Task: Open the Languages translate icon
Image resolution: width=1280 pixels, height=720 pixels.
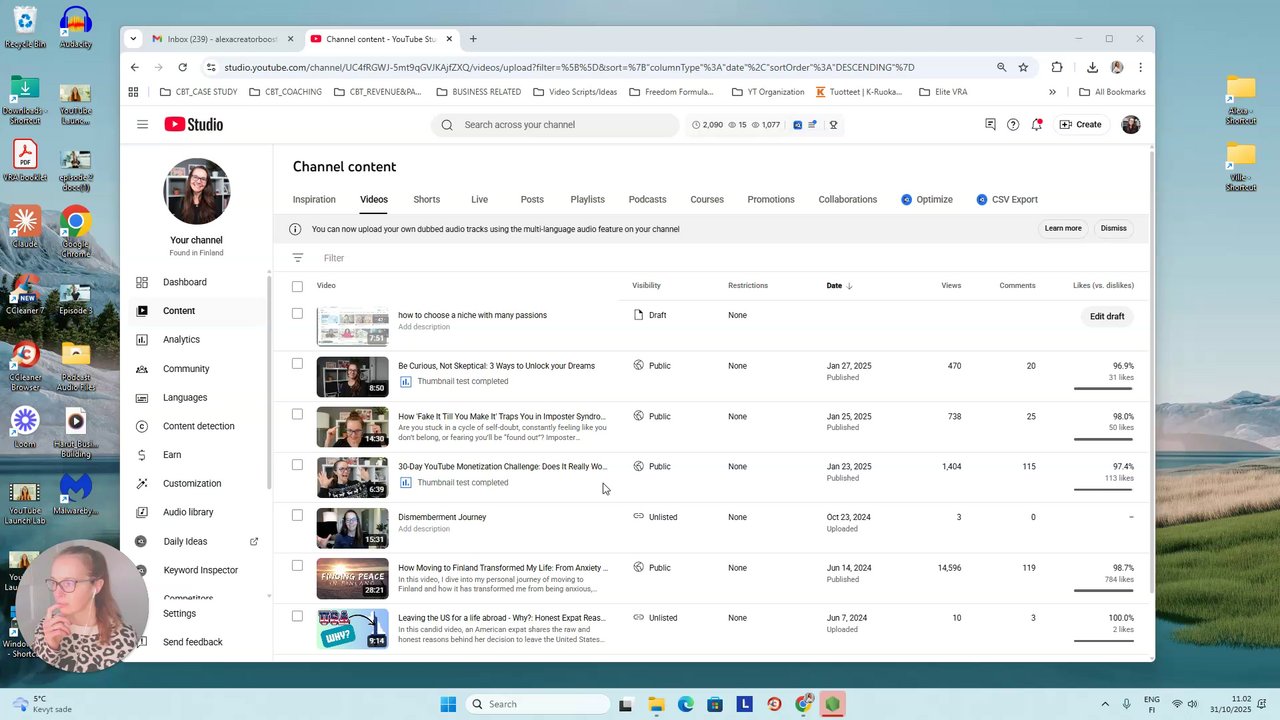Action: pyautogui.click(x=142, y=398)
